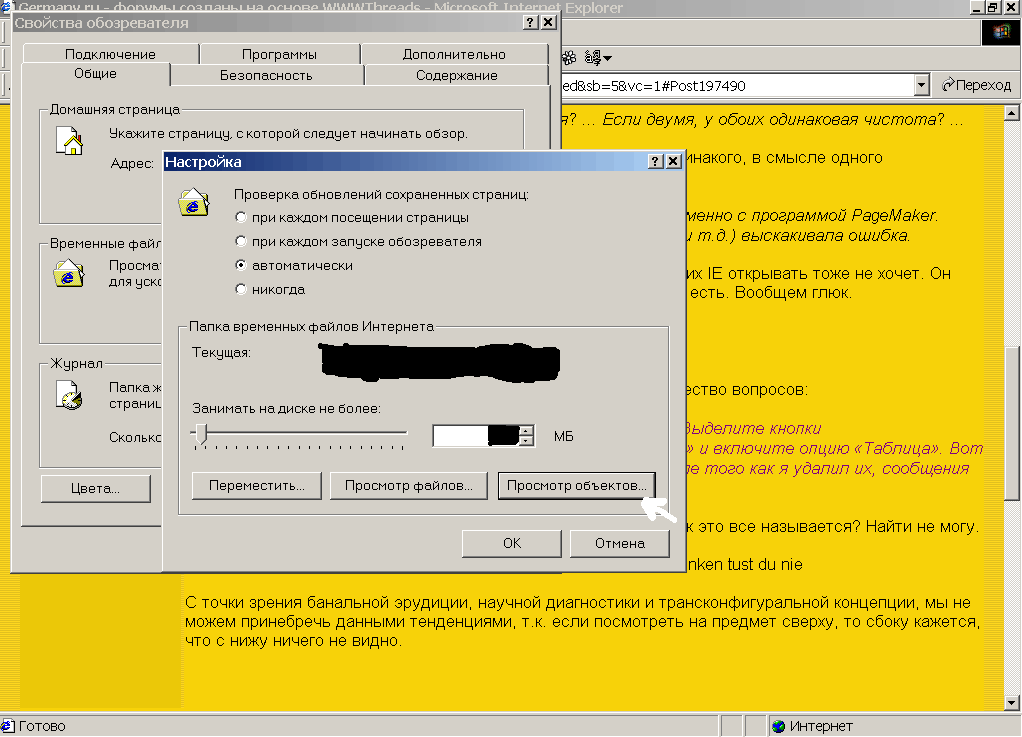Select 'при каждом посещении страницы' option
The width and height of the screenshot is (1022, 737).
pyautogui.click(x=240, y=217)
